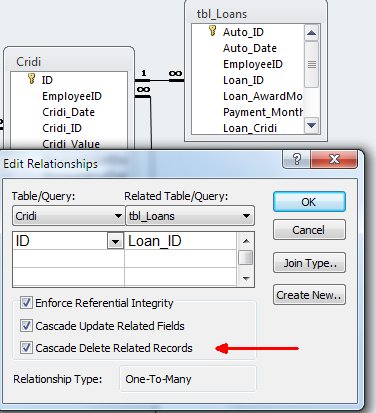
Task: Click the up arrow of tbl_Loans field list scrollbar
Action: point(311,33)
